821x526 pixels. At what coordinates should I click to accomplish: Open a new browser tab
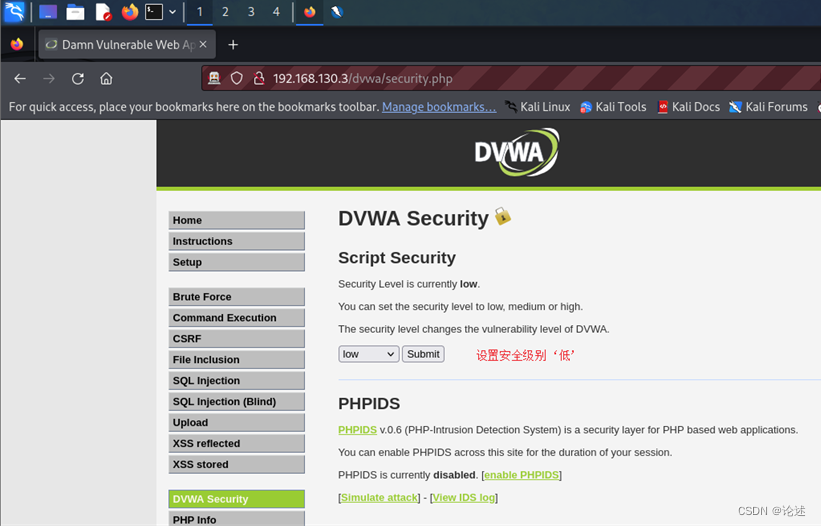tap(233, 45)
